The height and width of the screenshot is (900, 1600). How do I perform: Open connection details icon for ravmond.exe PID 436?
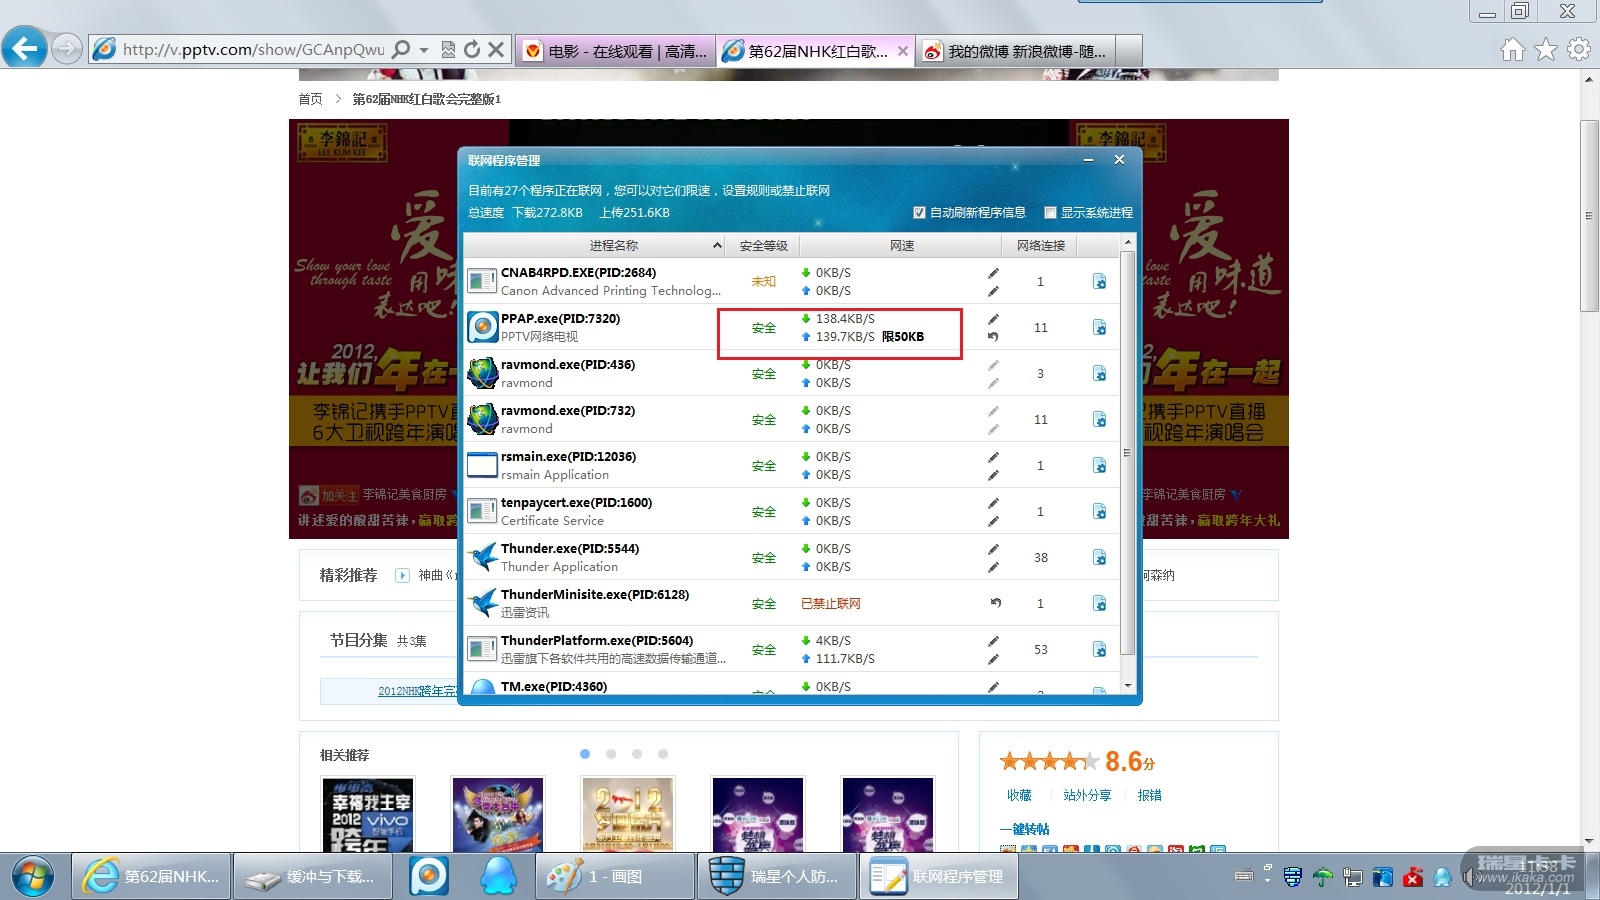1099,373
